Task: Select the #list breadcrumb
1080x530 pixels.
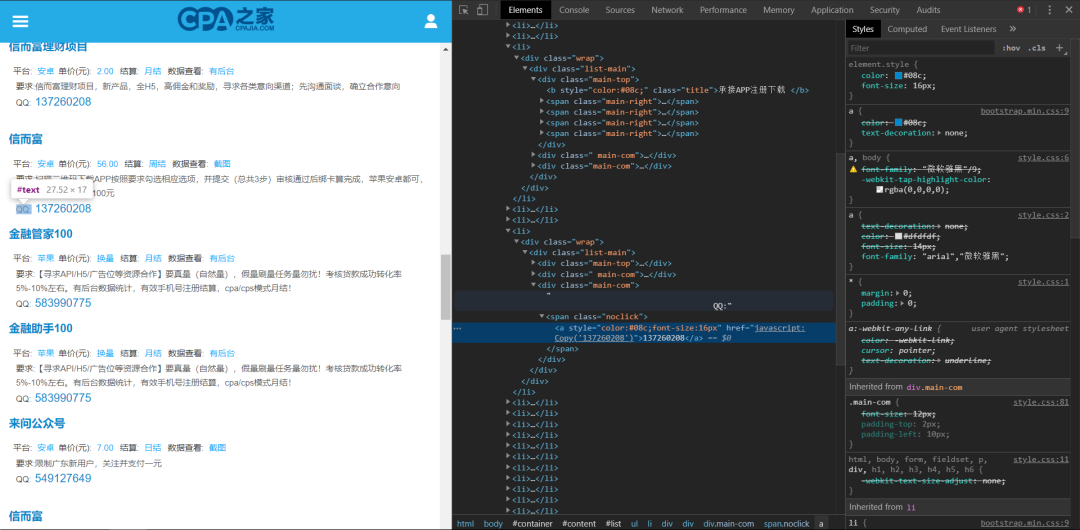Action: point(613,524)
